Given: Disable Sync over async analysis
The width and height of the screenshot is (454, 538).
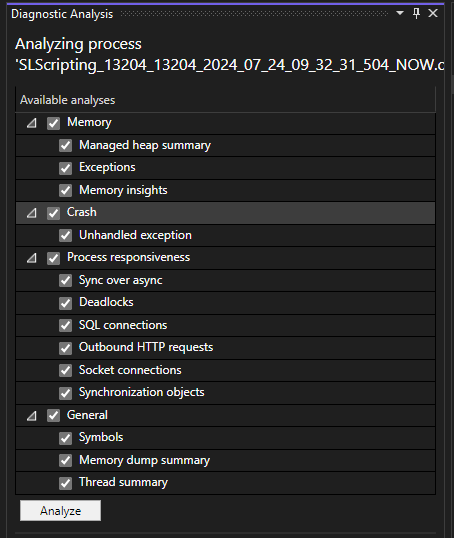Looking at the screenshot, I should click(65, 281).
